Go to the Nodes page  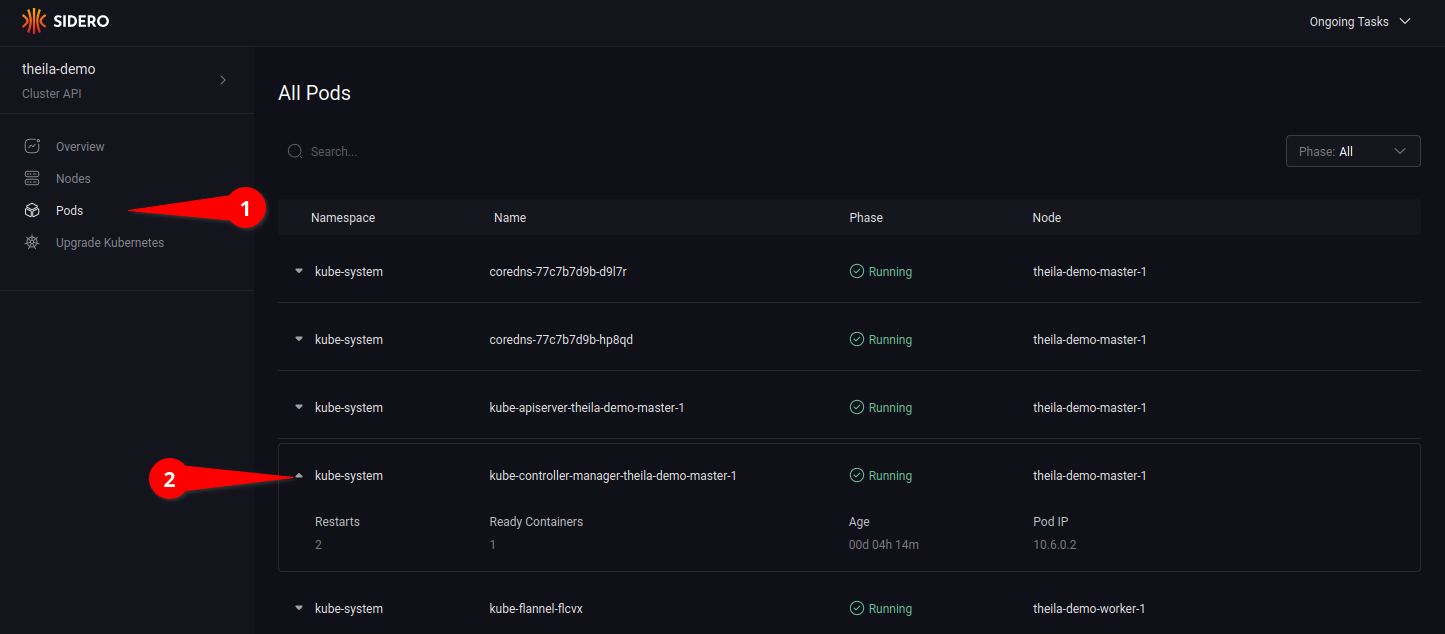point(73,179)
